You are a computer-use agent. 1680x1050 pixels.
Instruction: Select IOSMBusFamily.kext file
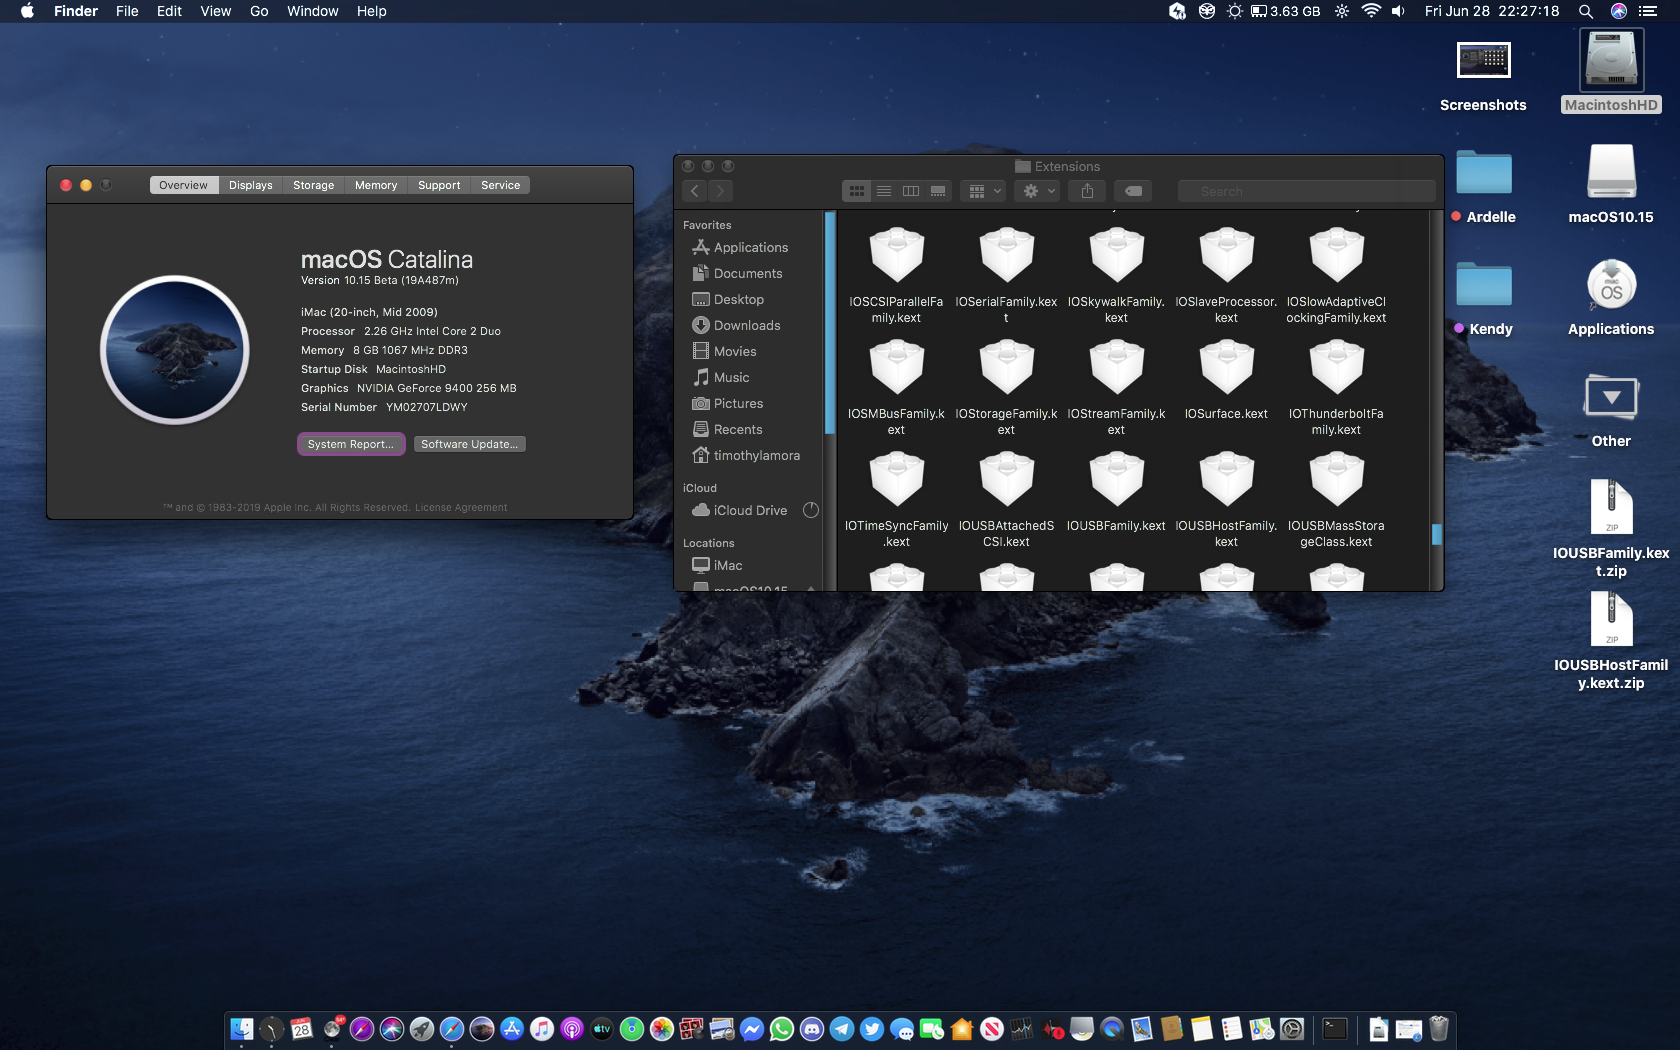coord(896,387)
